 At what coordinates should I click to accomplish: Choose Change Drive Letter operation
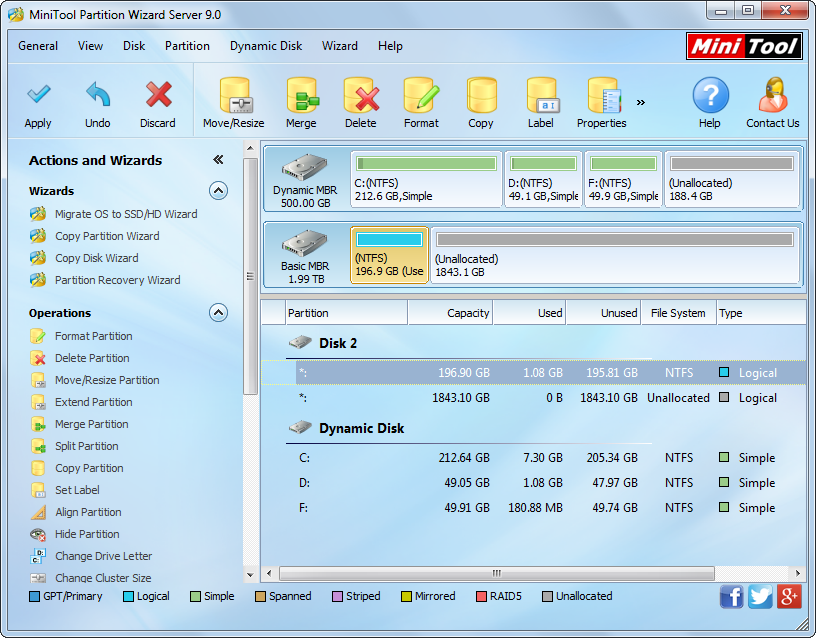(x=104, y=556)
